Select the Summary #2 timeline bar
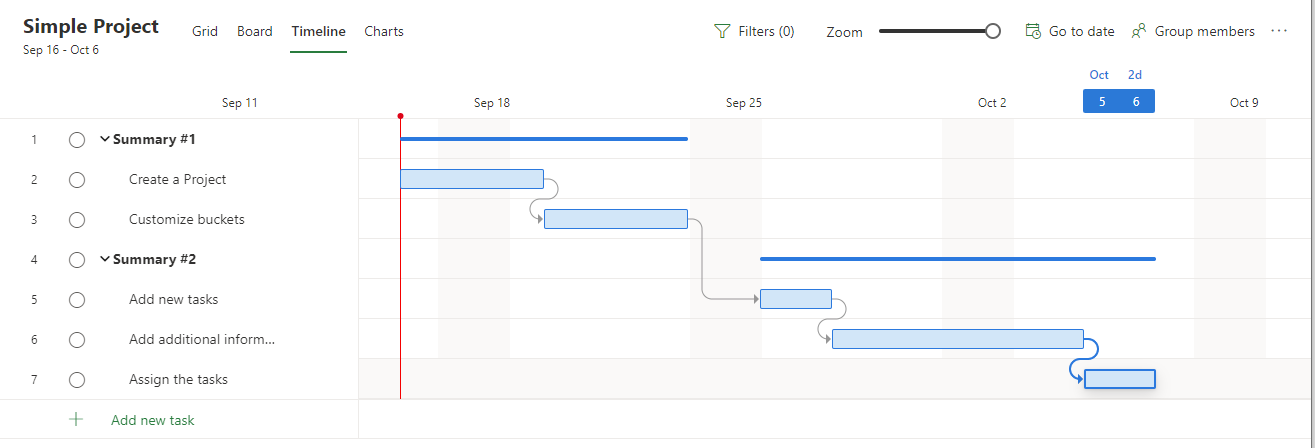The image size is (1315, 448). click(x=957, y=259)
